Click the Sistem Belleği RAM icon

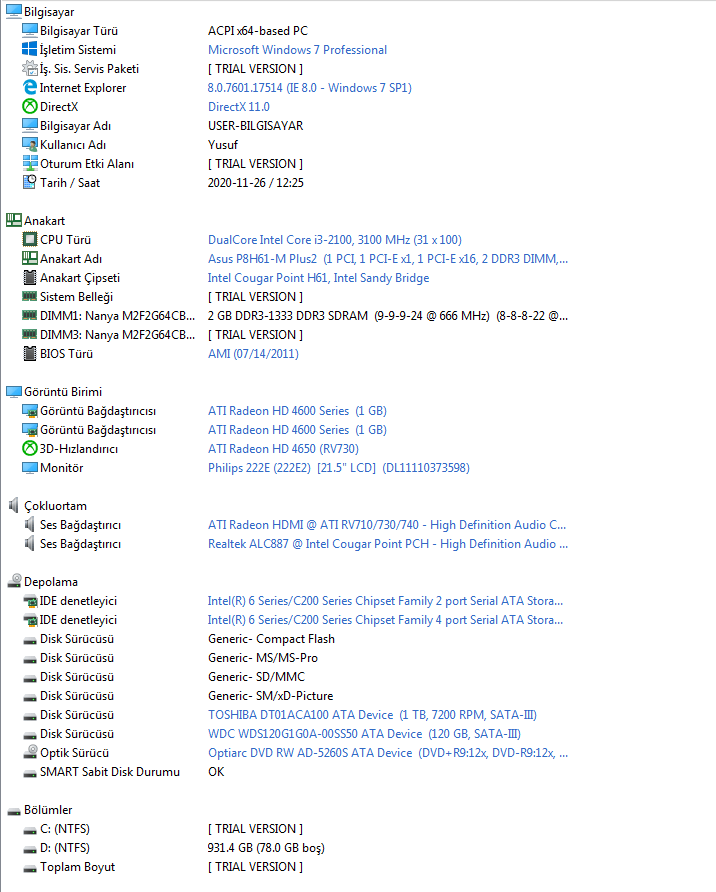(30, 296)
